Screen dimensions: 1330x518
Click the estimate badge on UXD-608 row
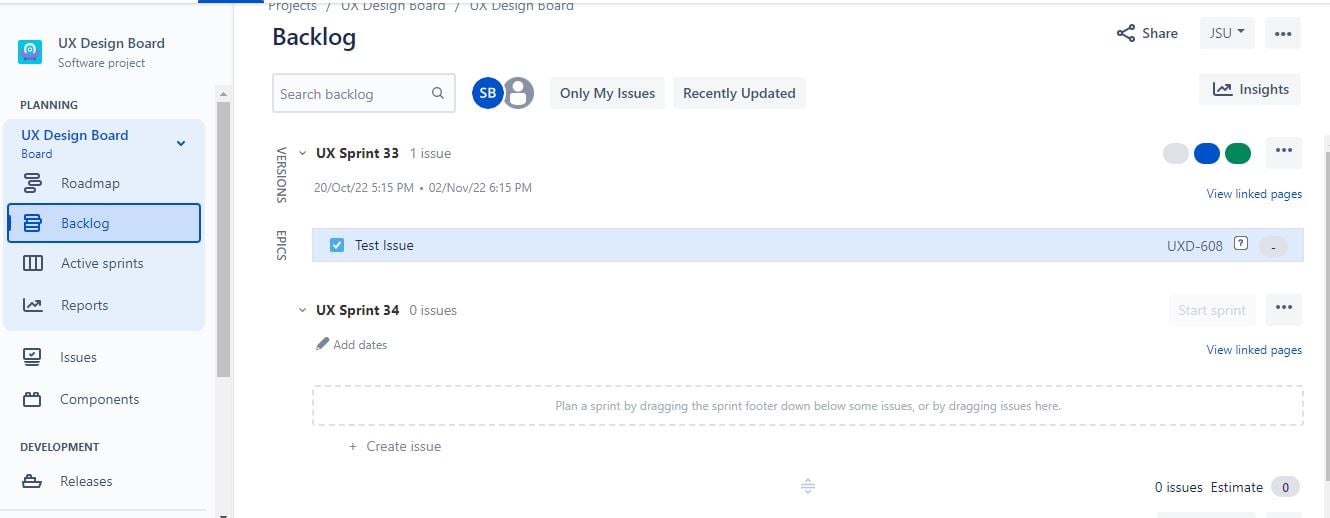point(1273,246)
